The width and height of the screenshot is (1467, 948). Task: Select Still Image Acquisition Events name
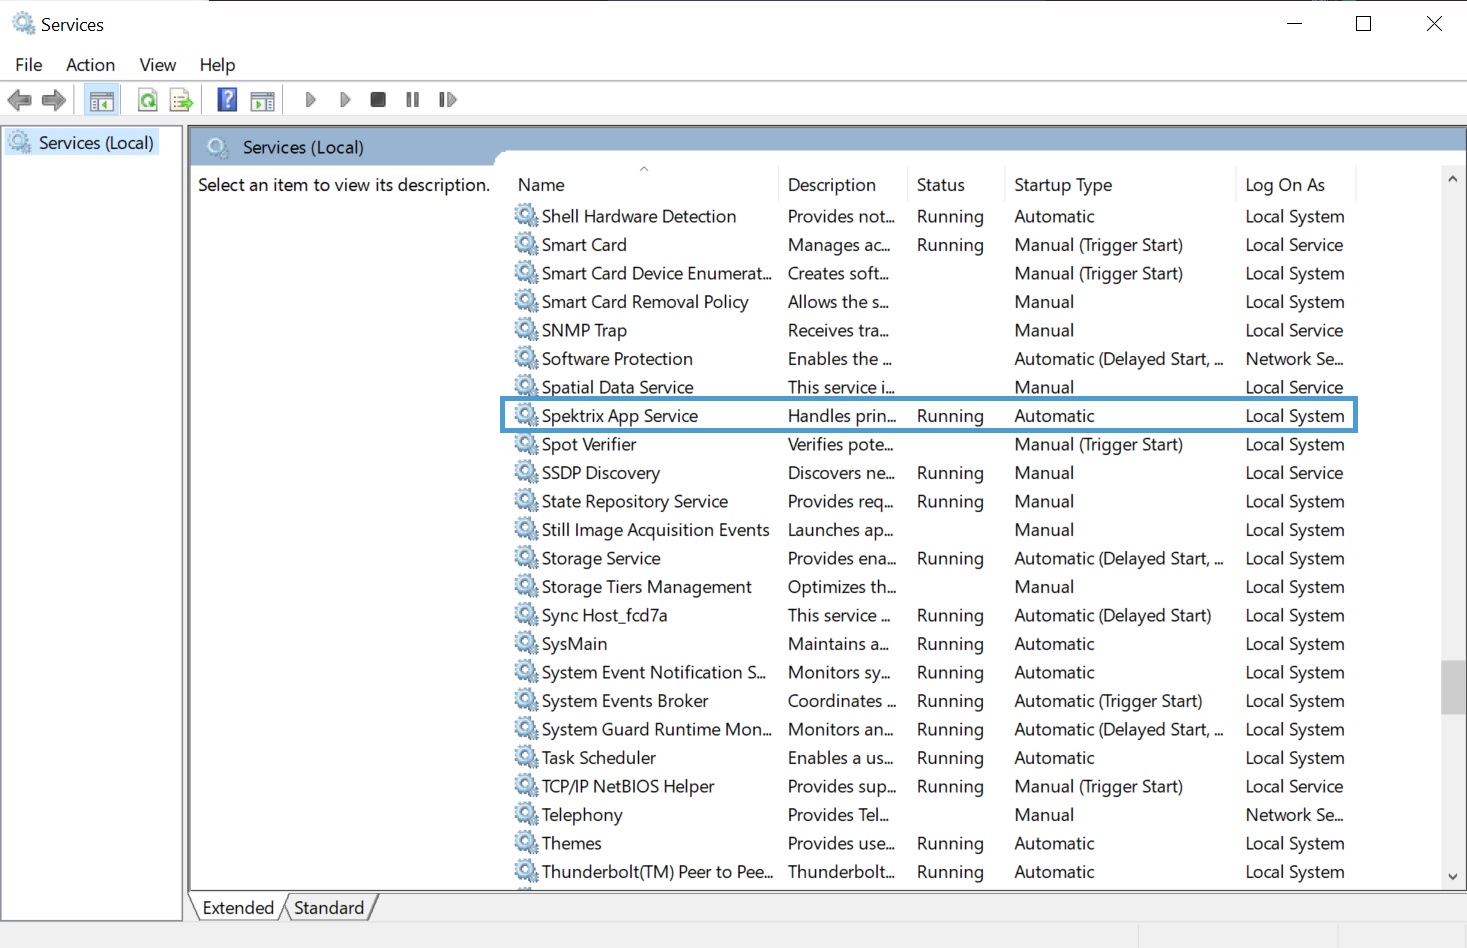click(x=656, y=530)
